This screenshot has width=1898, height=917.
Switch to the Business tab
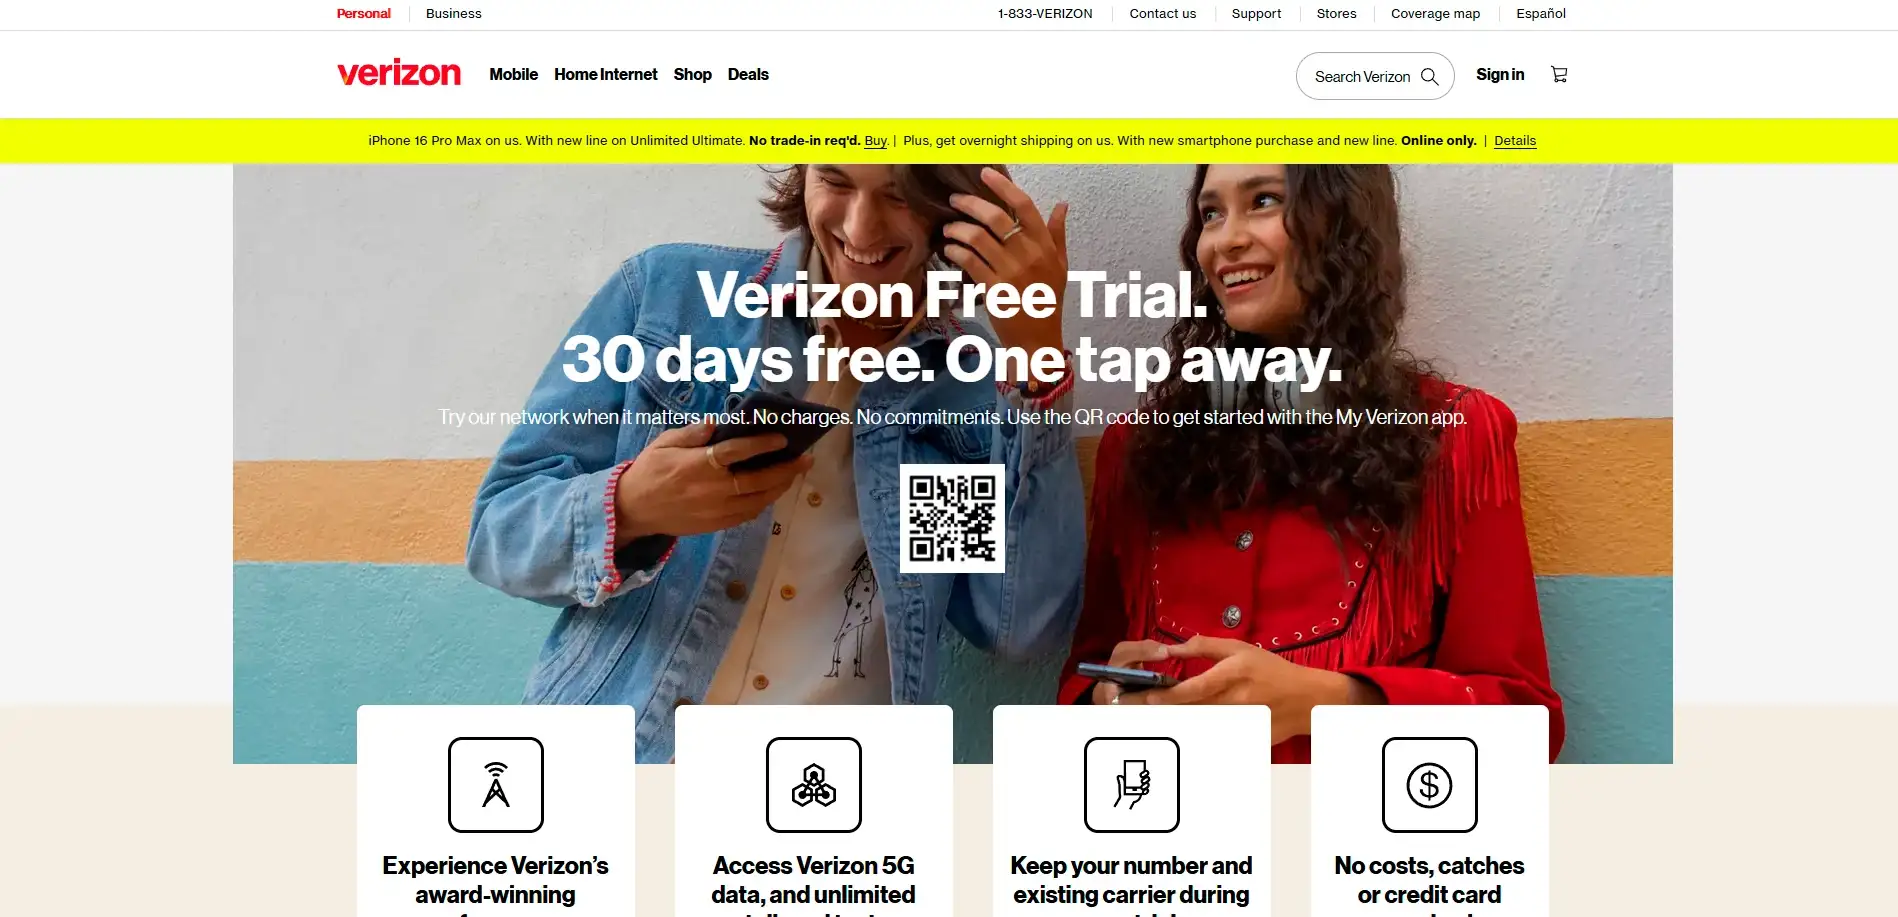pyautogui.click(x=454, y=14)
